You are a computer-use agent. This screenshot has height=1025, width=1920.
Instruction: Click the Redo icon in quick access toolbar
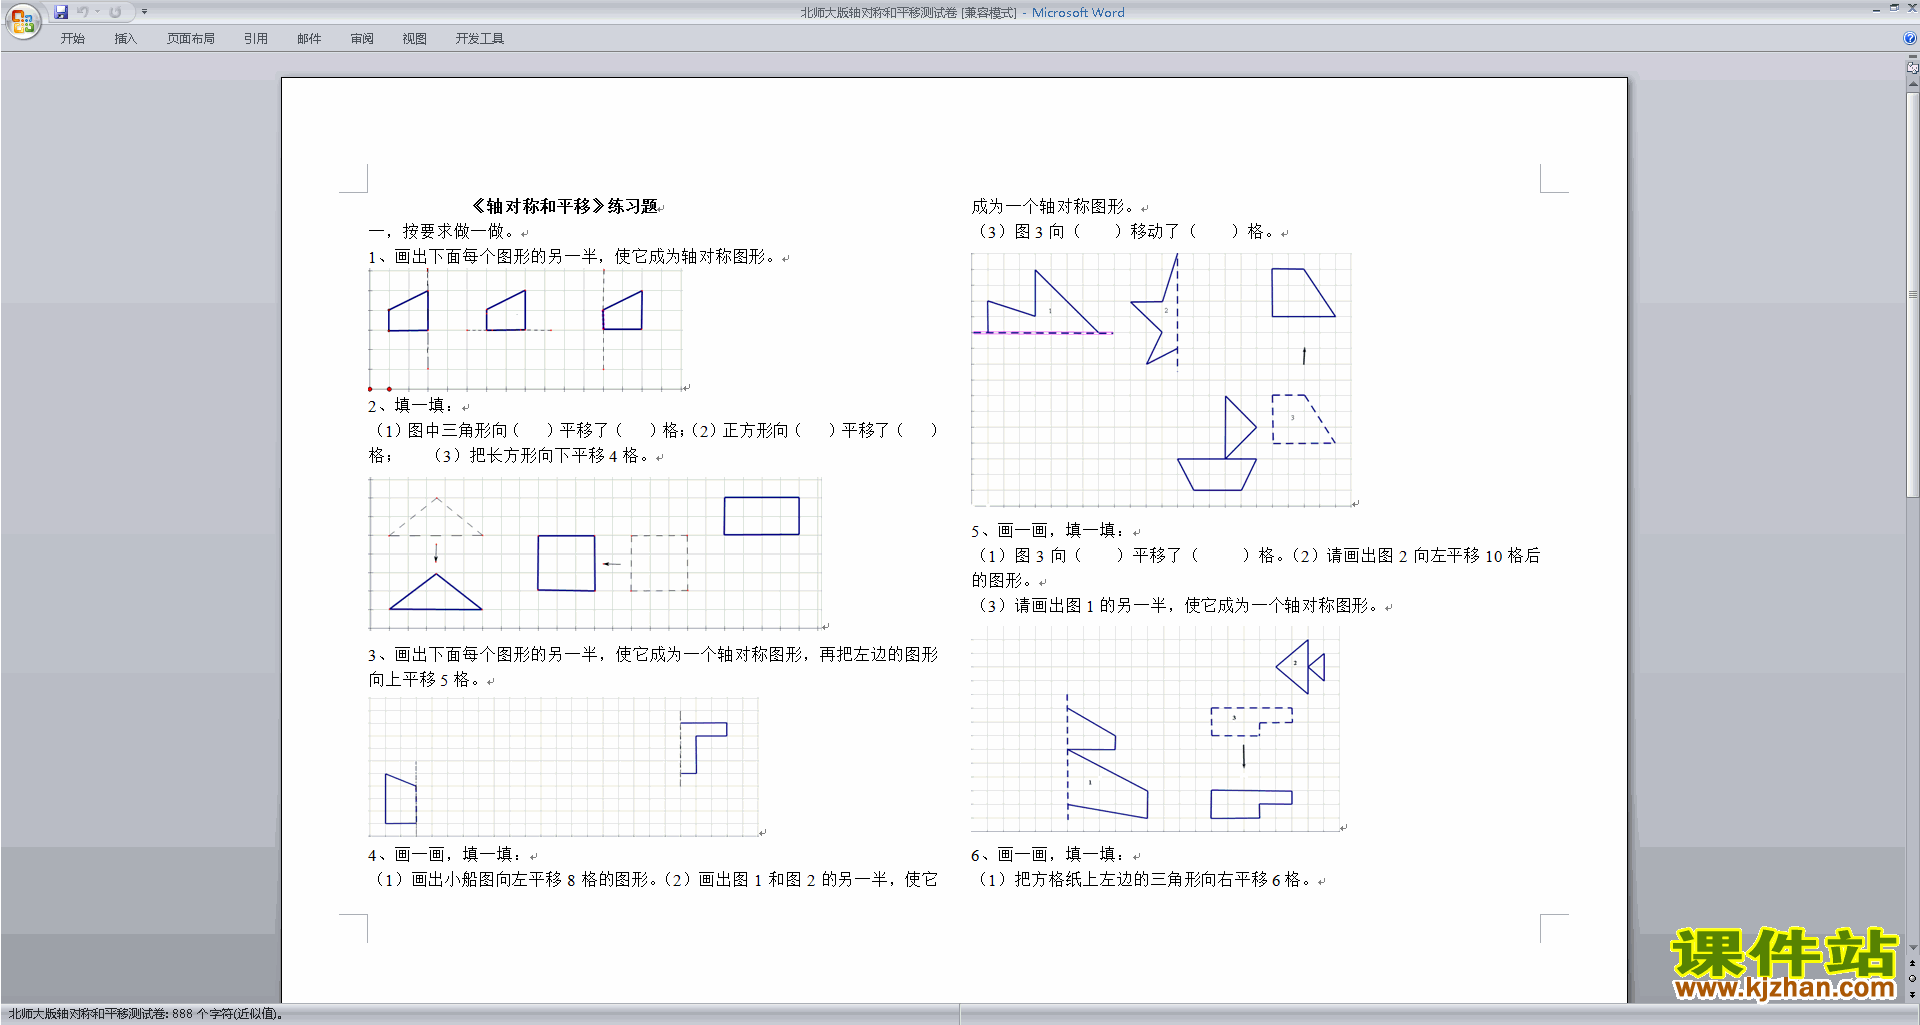coord(115,12)
